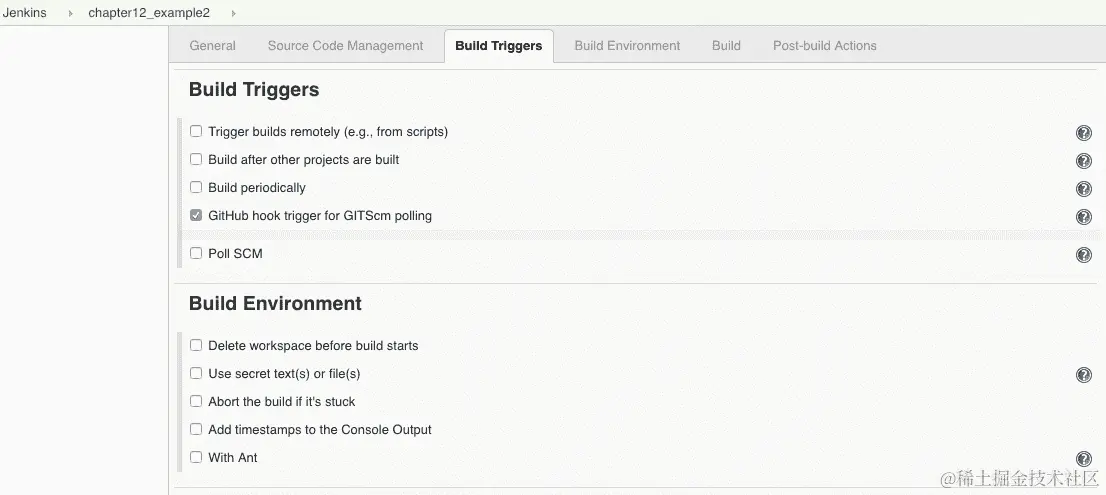Viewport: 1106px width, 495px height.
Task: Switch to the Source Code Management tab
Action: point(345,46)
